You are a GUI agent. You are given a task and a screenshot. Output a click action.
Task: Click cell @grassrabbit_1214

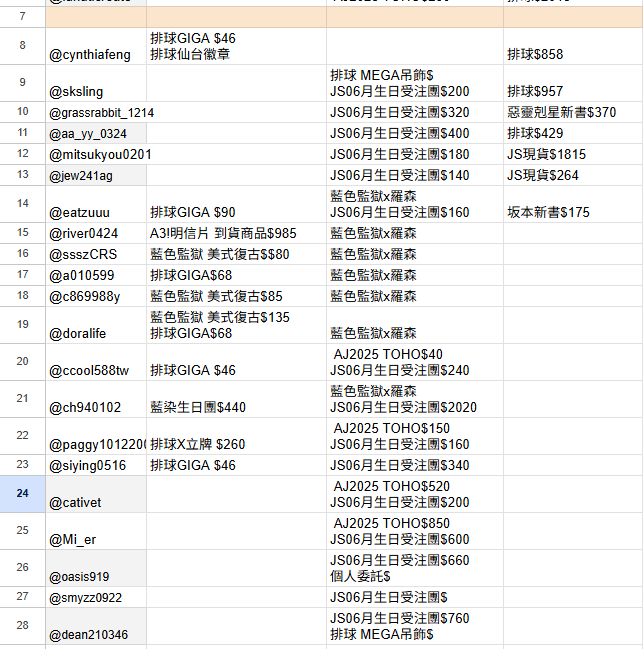click(96, 112)
